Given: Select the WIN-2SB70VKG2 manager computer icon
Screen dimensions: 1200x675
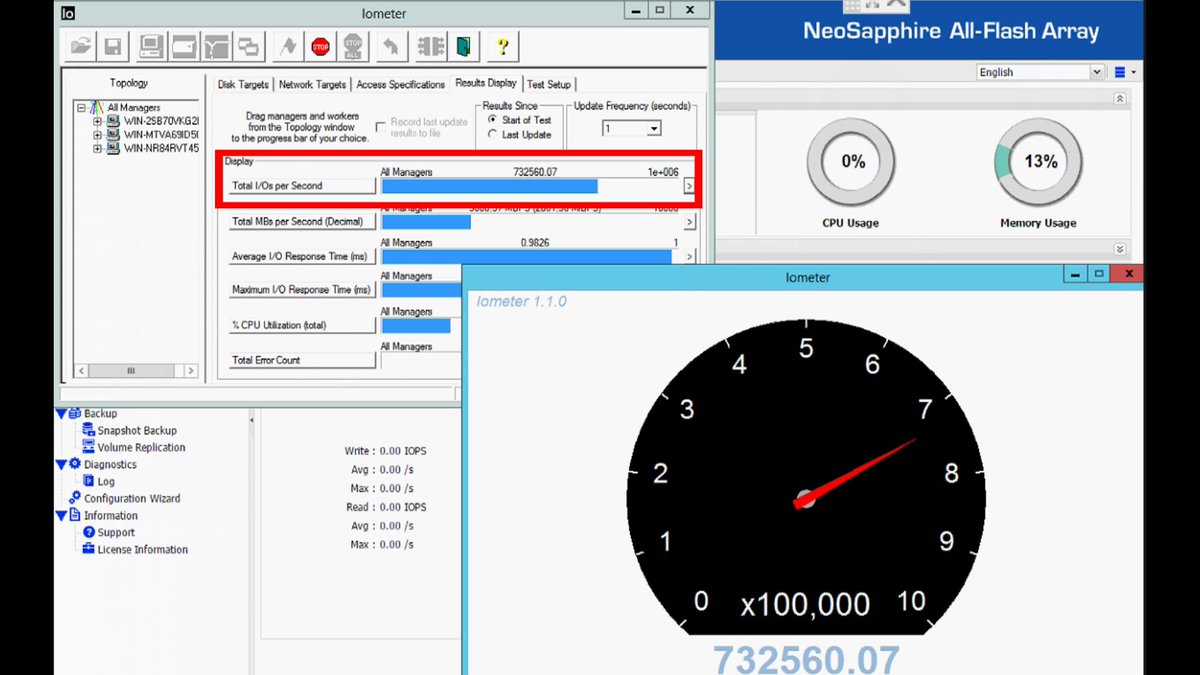Looking at the screenshot, I should [114, 121].
